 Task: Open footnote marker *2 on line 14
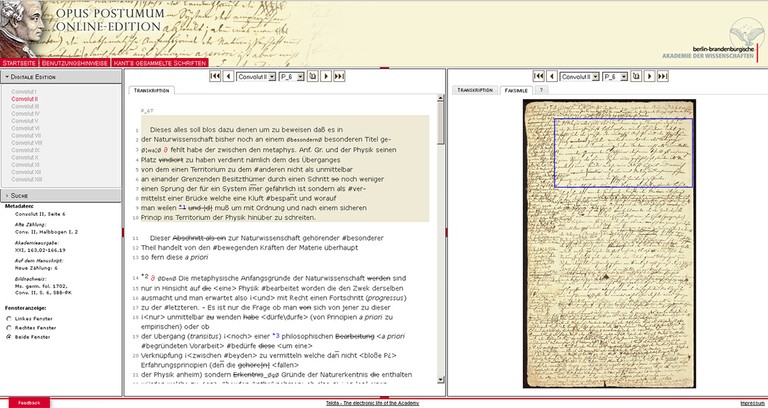coord(144,277)
